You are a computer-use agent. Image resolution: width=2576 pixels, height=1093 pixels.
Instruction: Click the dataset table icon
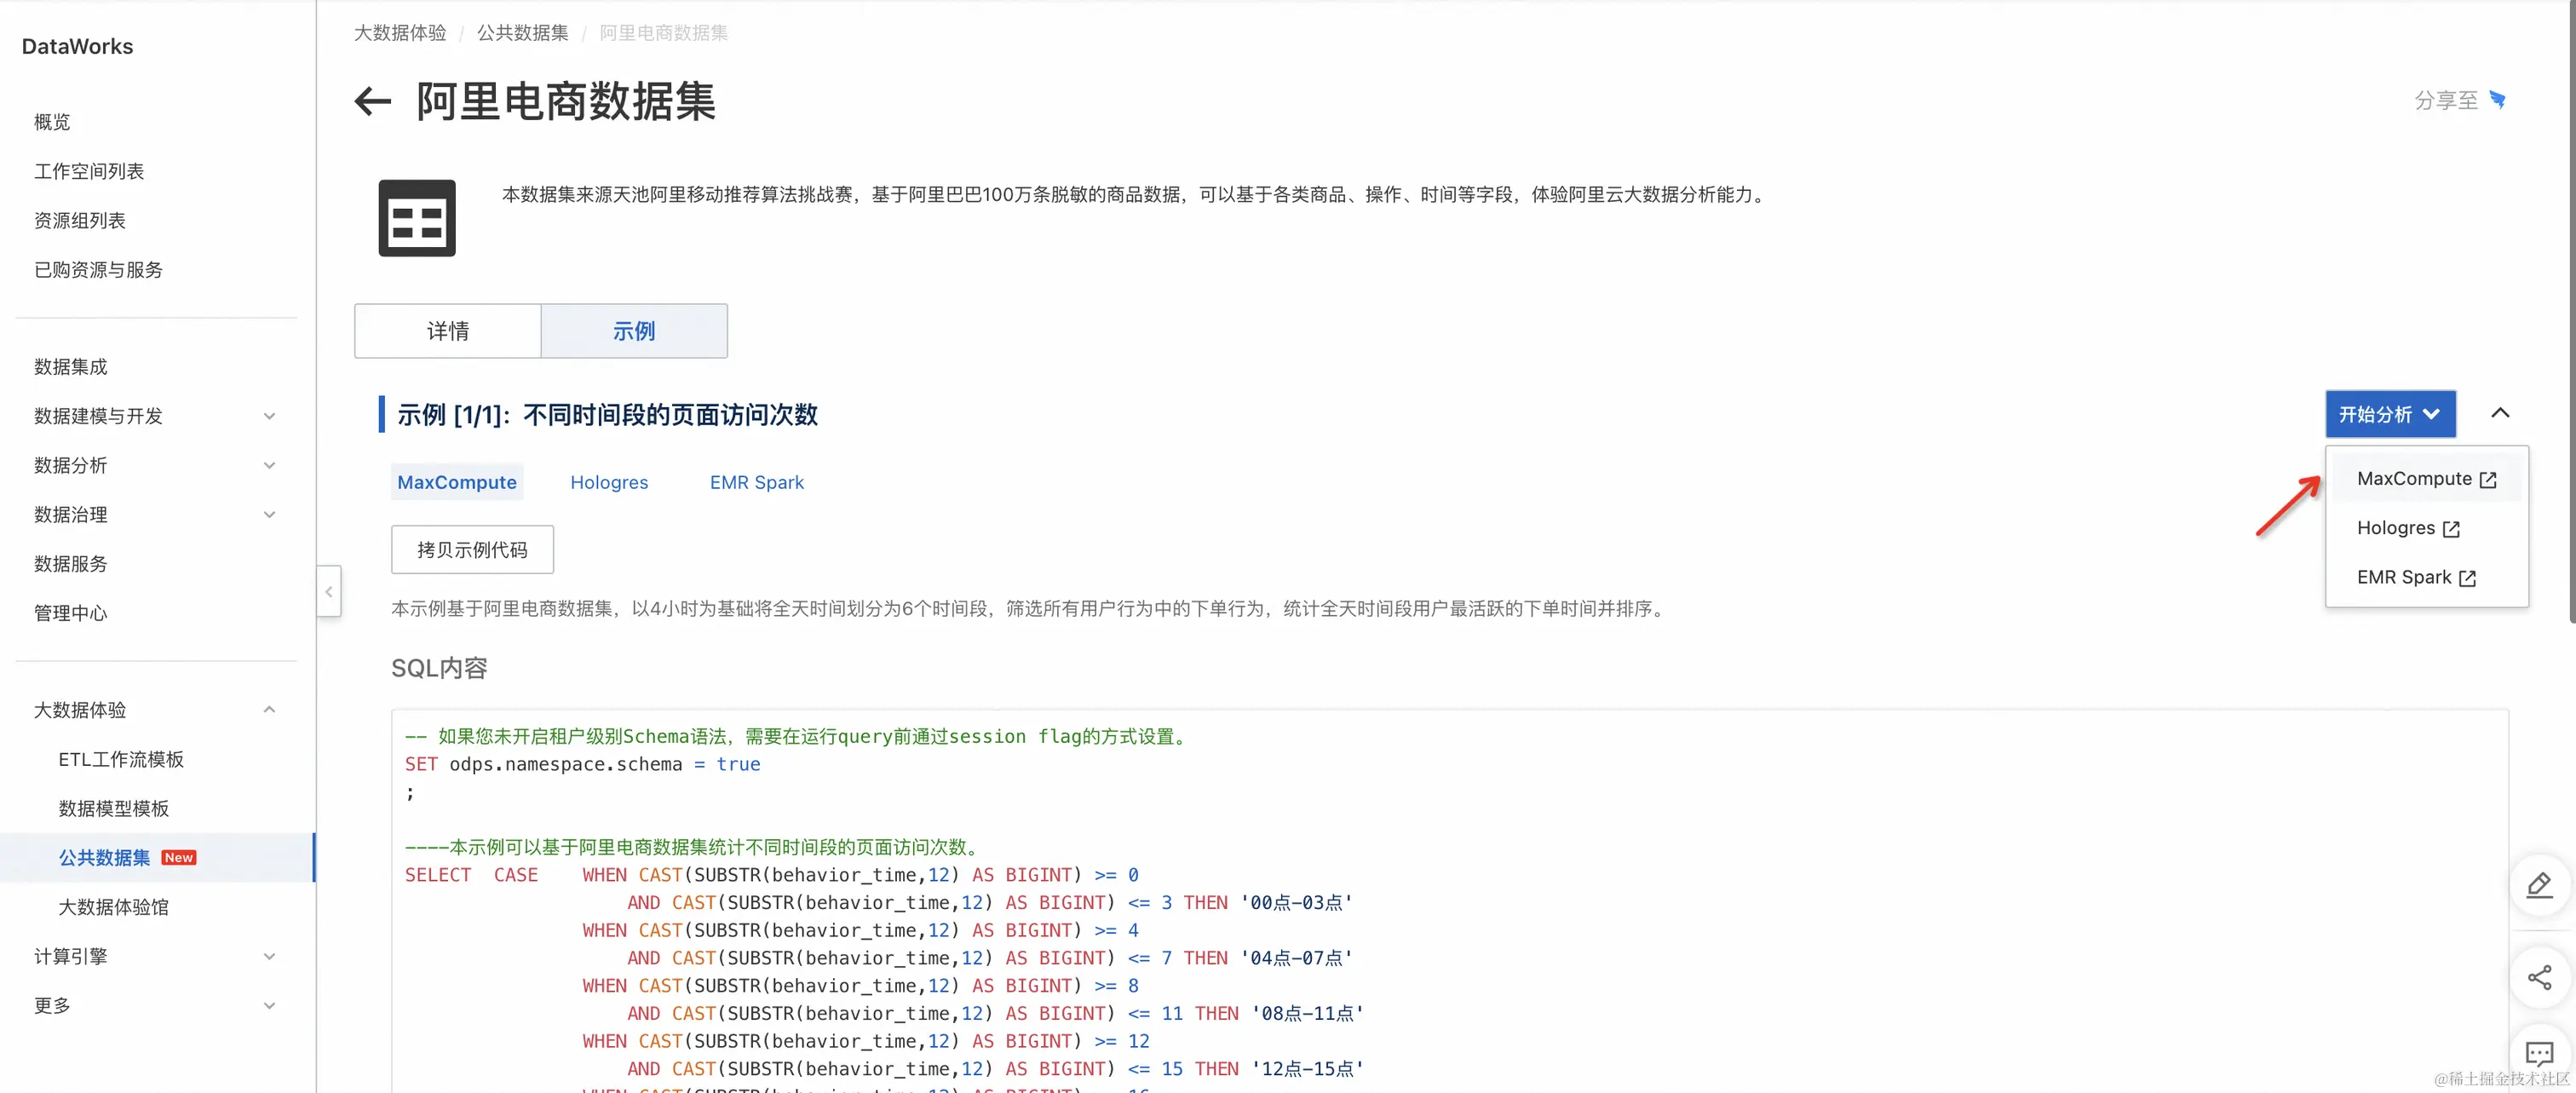417,218
